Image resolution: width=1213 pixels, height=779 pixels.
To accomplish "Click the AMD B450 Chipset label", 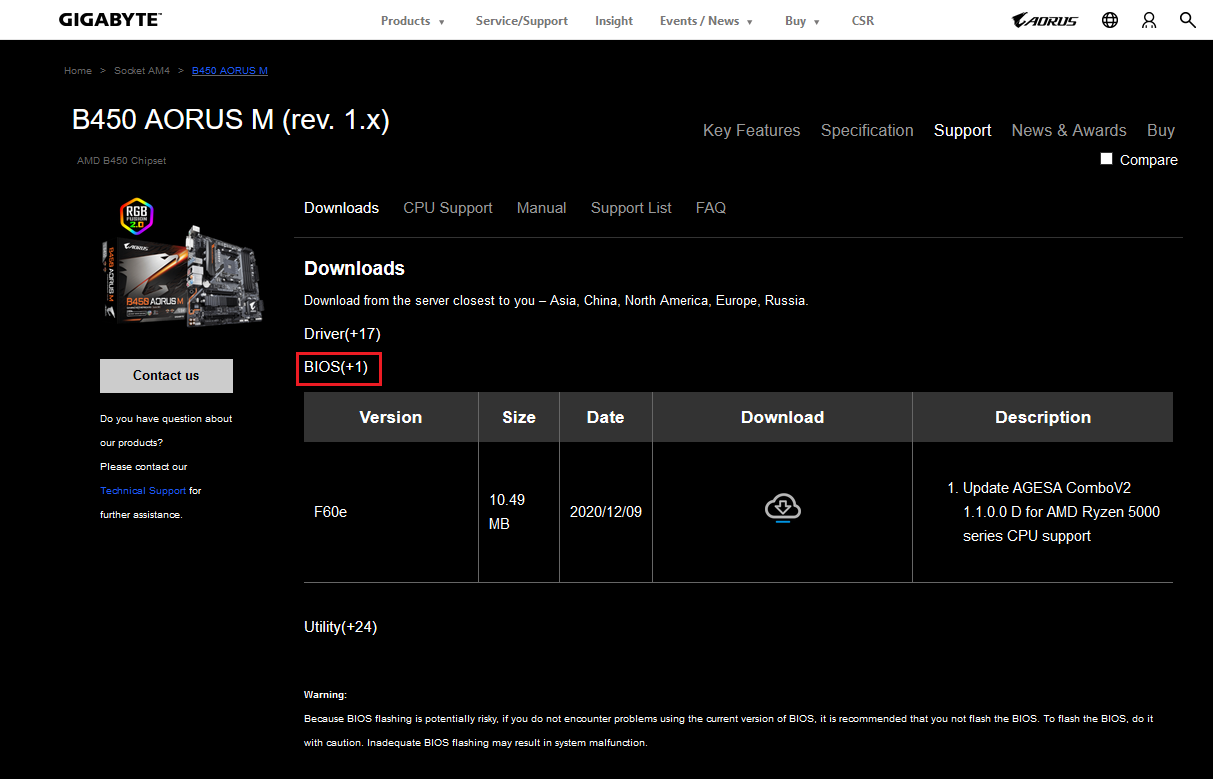I will (x=122, y=161).
